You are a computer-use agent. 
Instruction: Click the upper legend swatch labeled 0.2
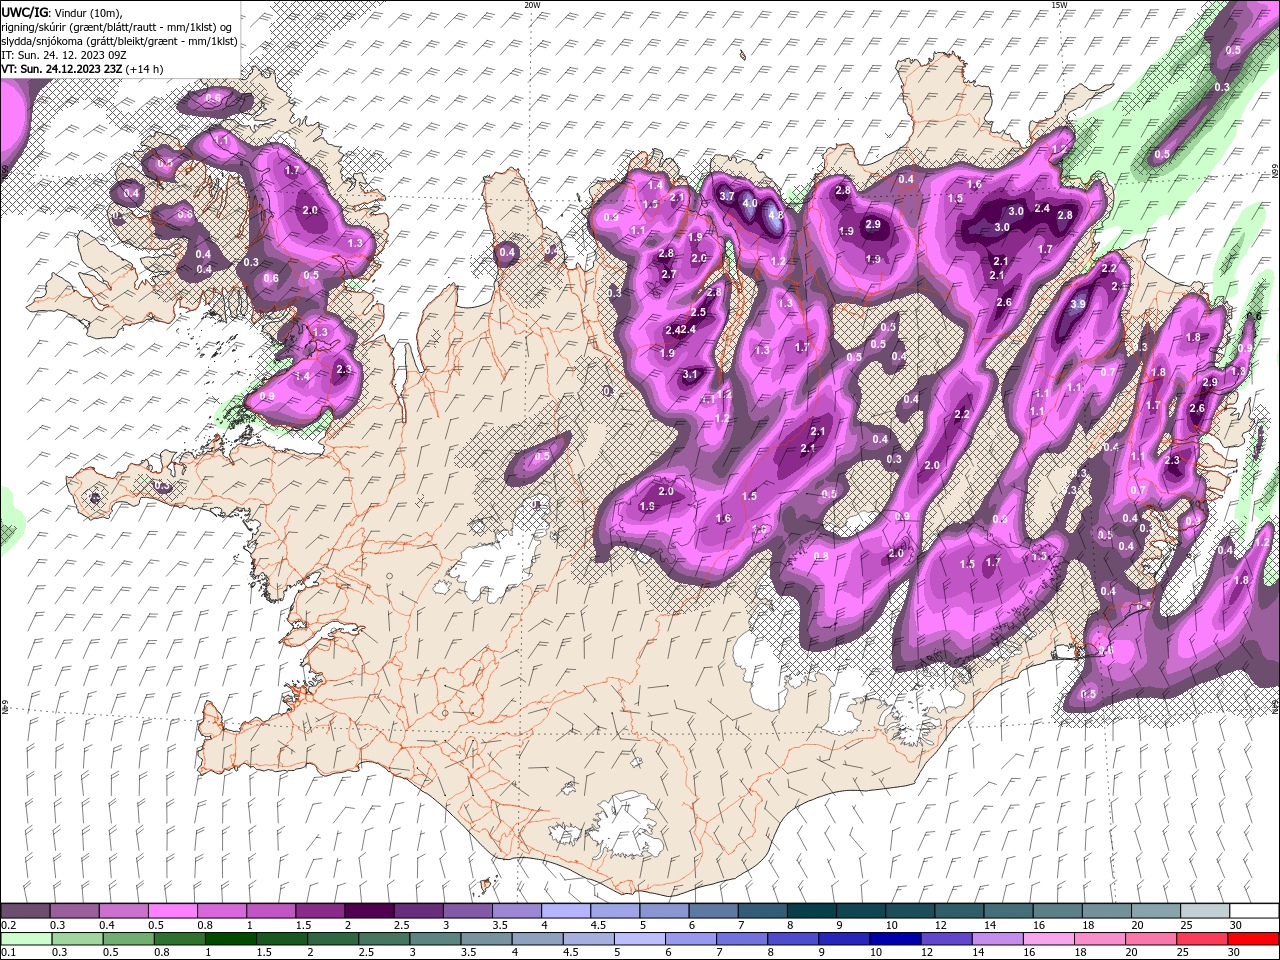pyautogui.click(x=25, y=911)
